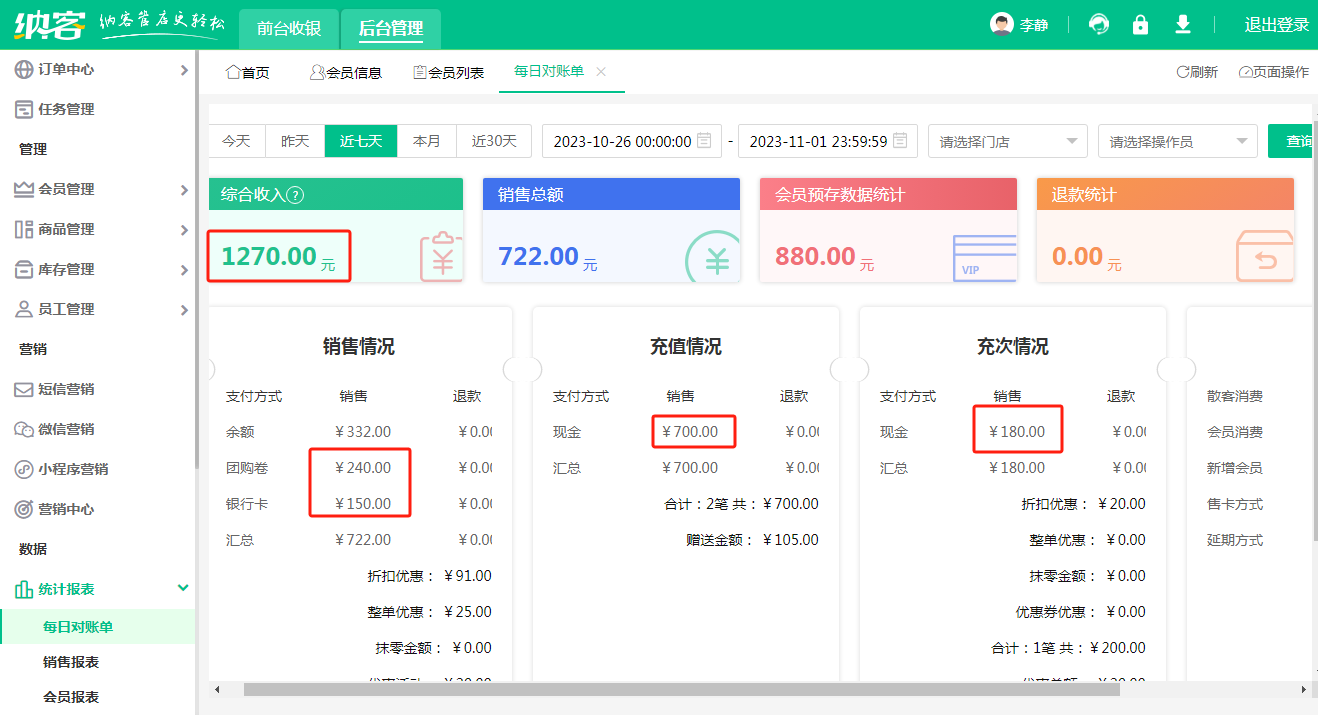
Task: Click the 营销中心 sidebar icon
Action: pyautogui.click(x=25, y=508)
